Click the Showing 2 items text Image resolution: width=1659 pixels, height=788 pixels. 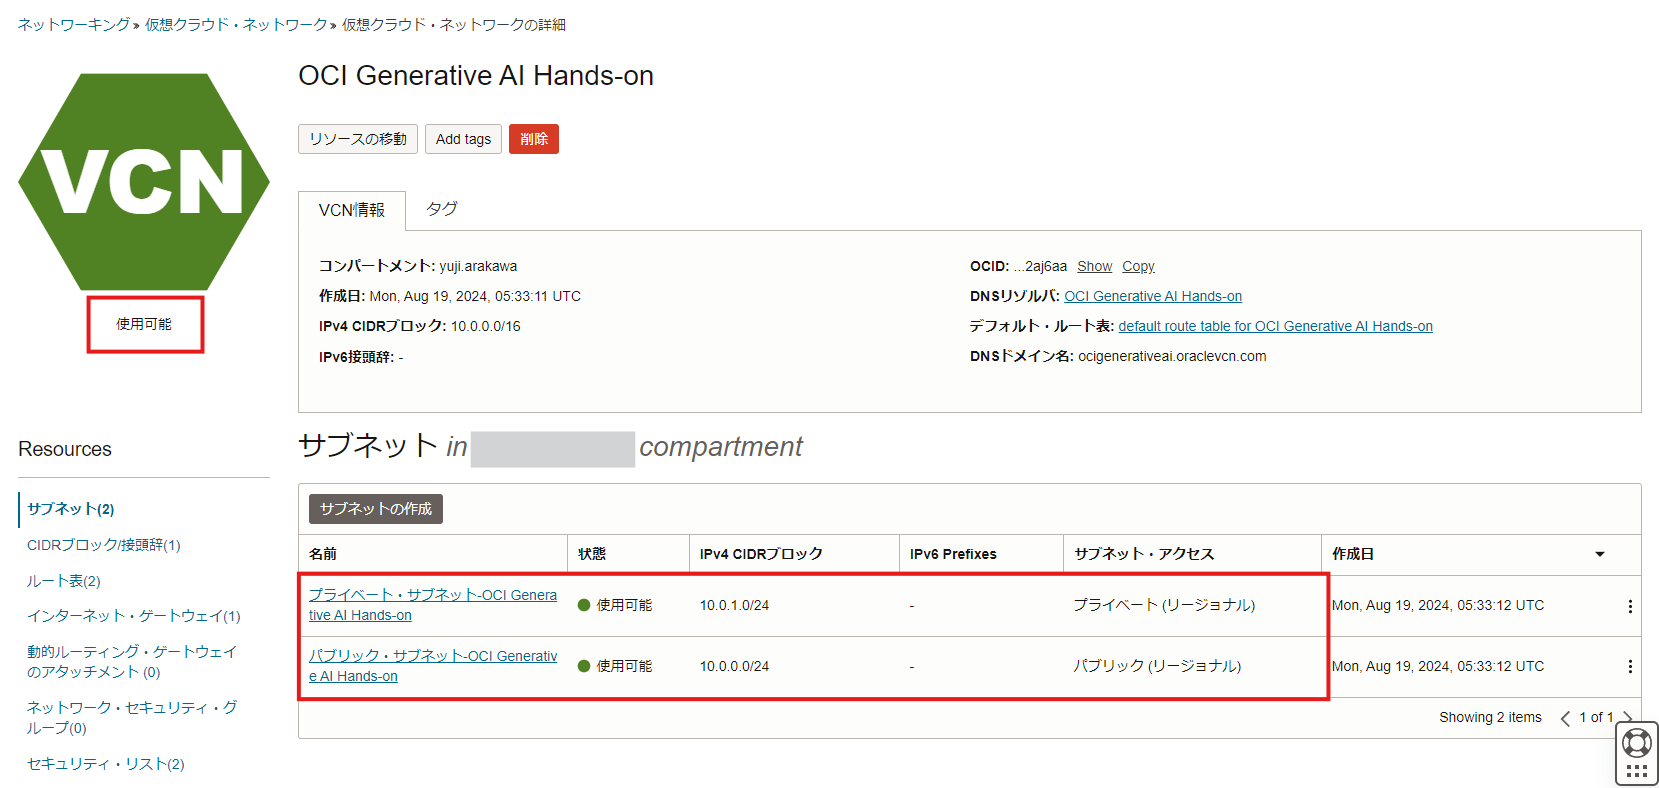tap(1490, 717)
